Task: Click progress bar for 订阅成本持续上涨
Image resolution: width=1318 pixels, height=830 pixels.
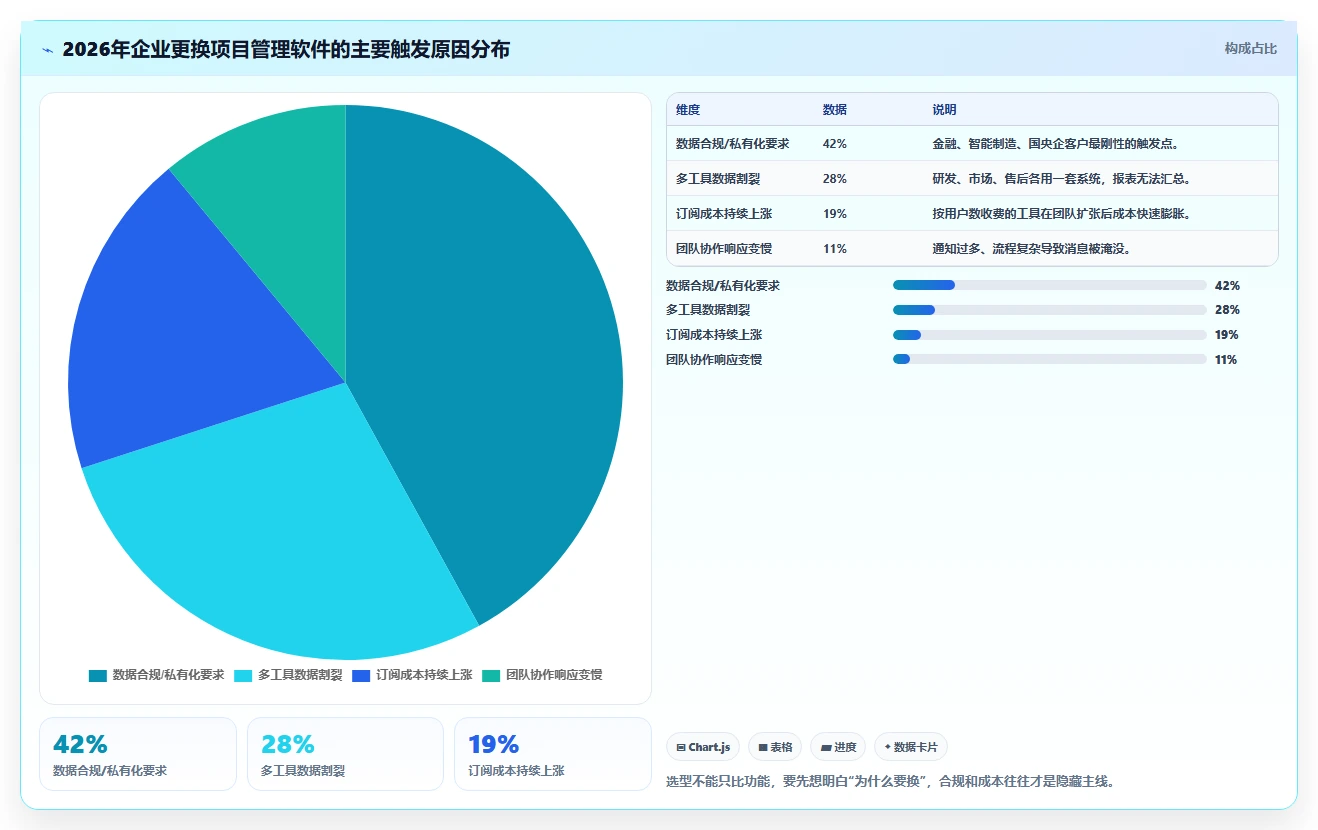Action: (1050, 335)
